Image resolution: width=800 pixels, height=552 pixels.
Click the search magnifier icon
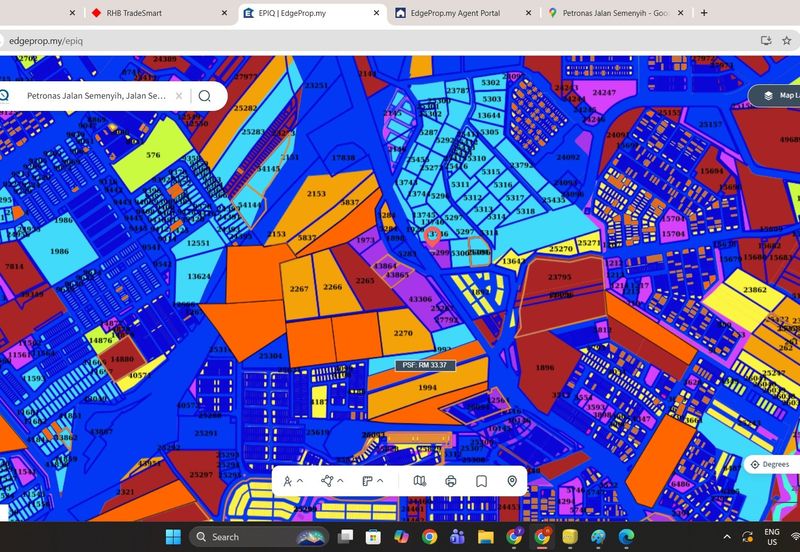coord(204,96)
